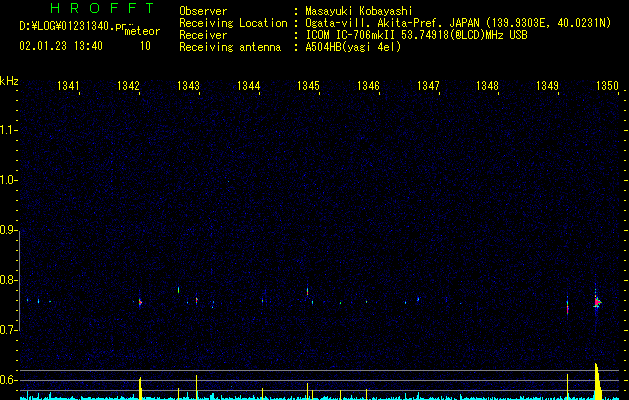
Task: Click the 1349 time axis marker
Action: coord(547,86)
